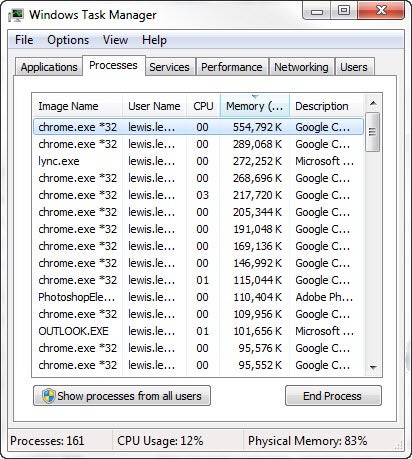The height and width of the screenshot is (459, 412).
Task: Click Adobe Ph... description cell
Action: [x=324, y=297]
